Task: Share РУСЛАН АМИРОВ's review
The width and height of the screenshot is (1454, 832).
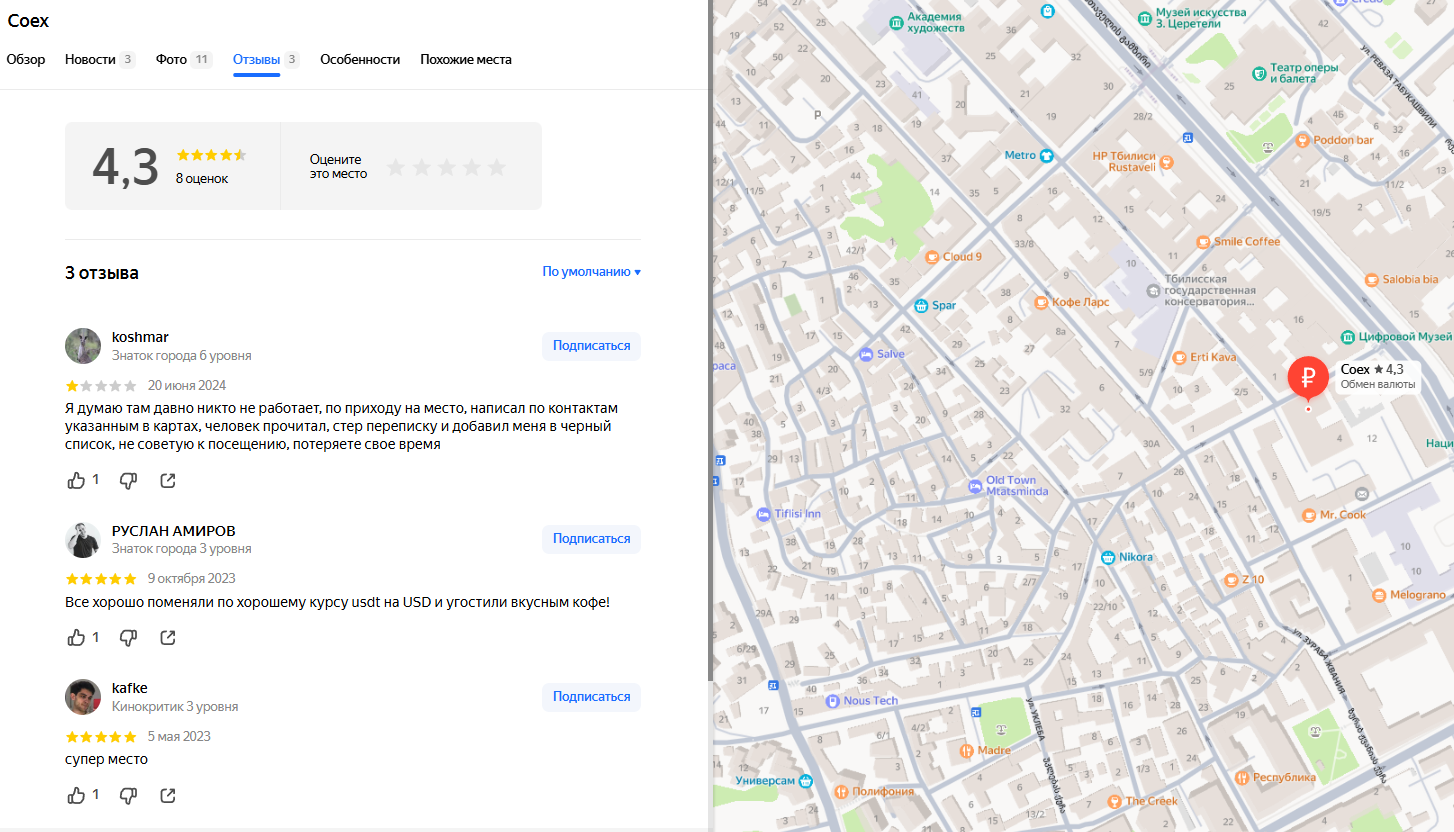Action: tap(168, 638)
